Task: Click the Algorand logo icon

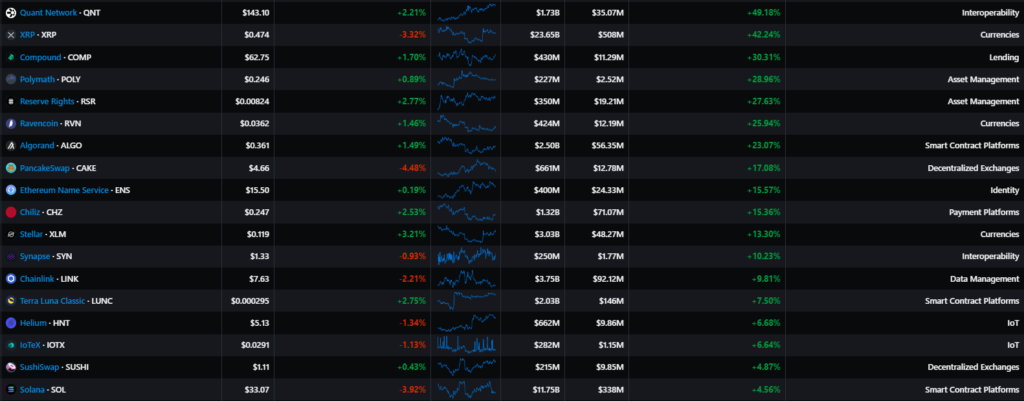Action: coord(10,146)
